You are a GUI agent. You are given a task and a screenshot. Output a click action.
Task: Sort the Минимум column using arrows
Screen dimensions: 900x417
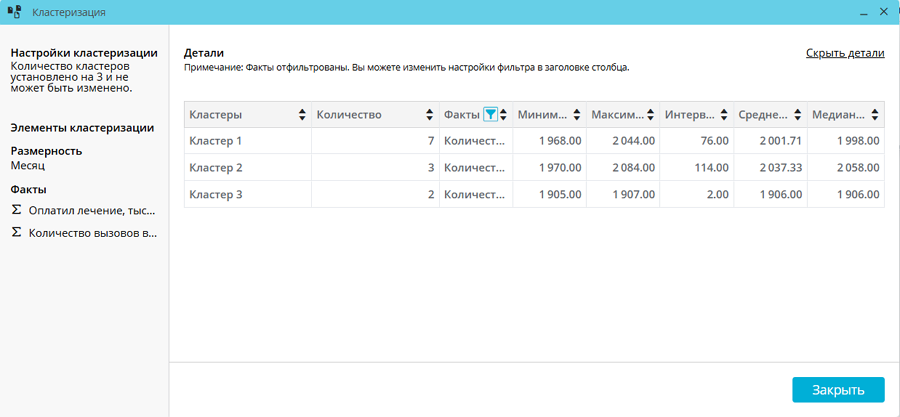[577, 115]
